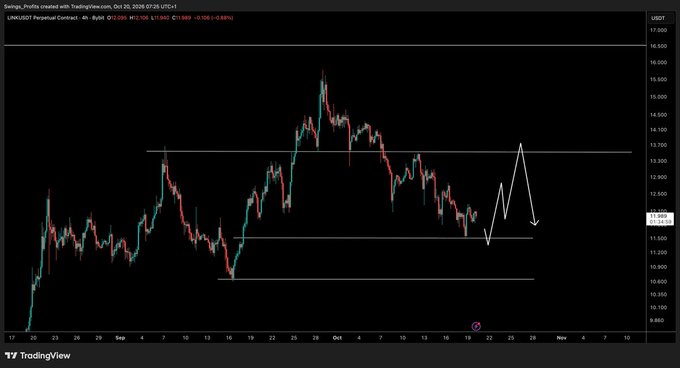Click the header text 'Swings_Profits created with TradingView.com'

58,7
